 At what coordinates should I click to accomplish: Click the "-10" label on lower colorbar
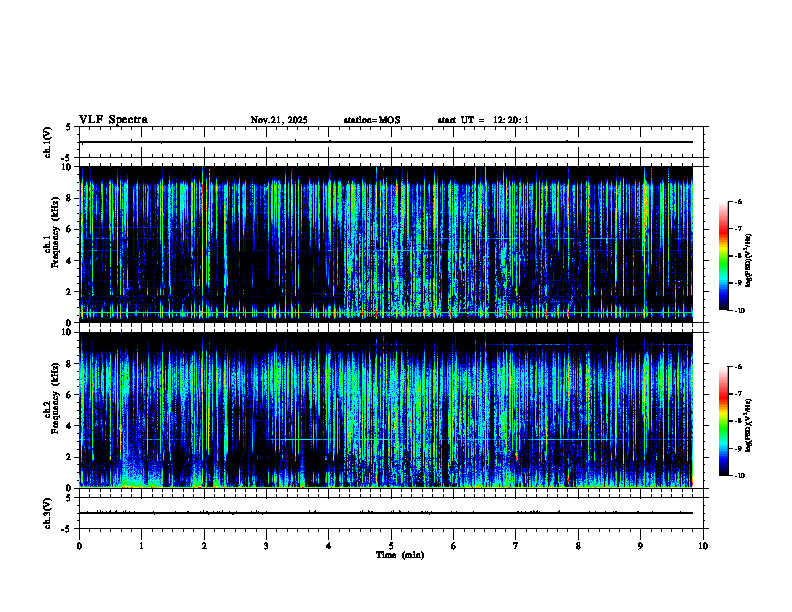[739, 475]
